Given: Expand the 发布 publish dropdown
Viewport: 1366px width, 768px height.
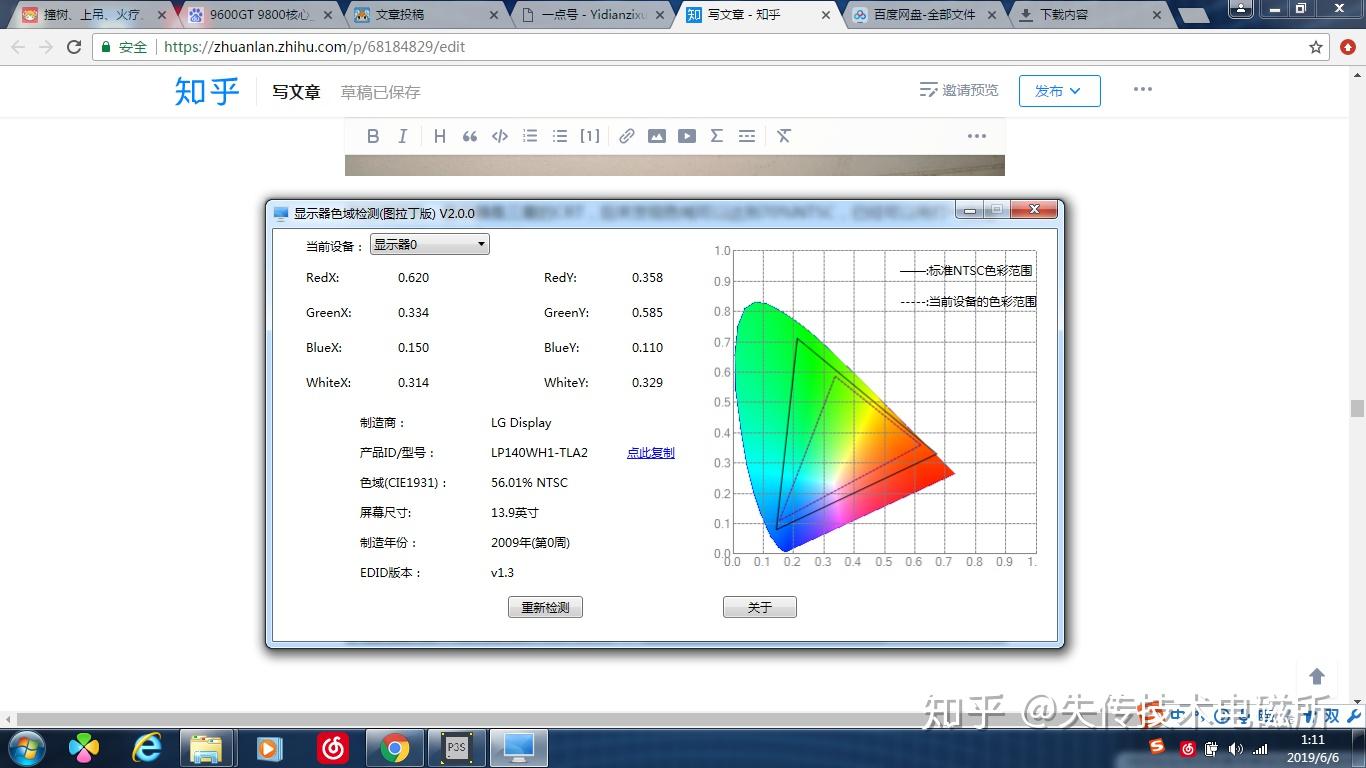Looking at the screenshot, I should 1059,91.
